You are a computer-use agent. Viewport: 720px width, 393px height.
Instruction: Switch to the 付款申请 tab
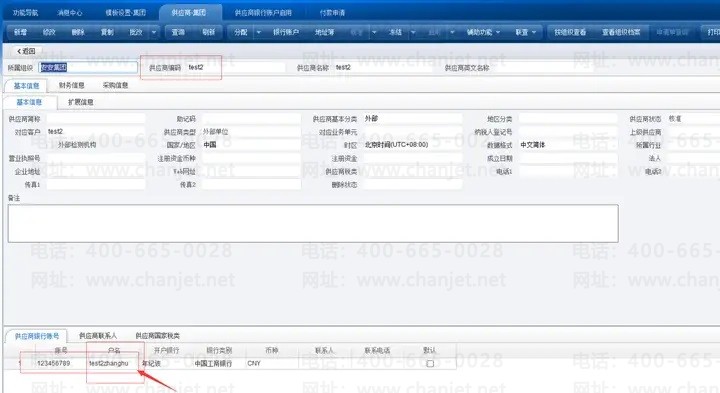332,13
